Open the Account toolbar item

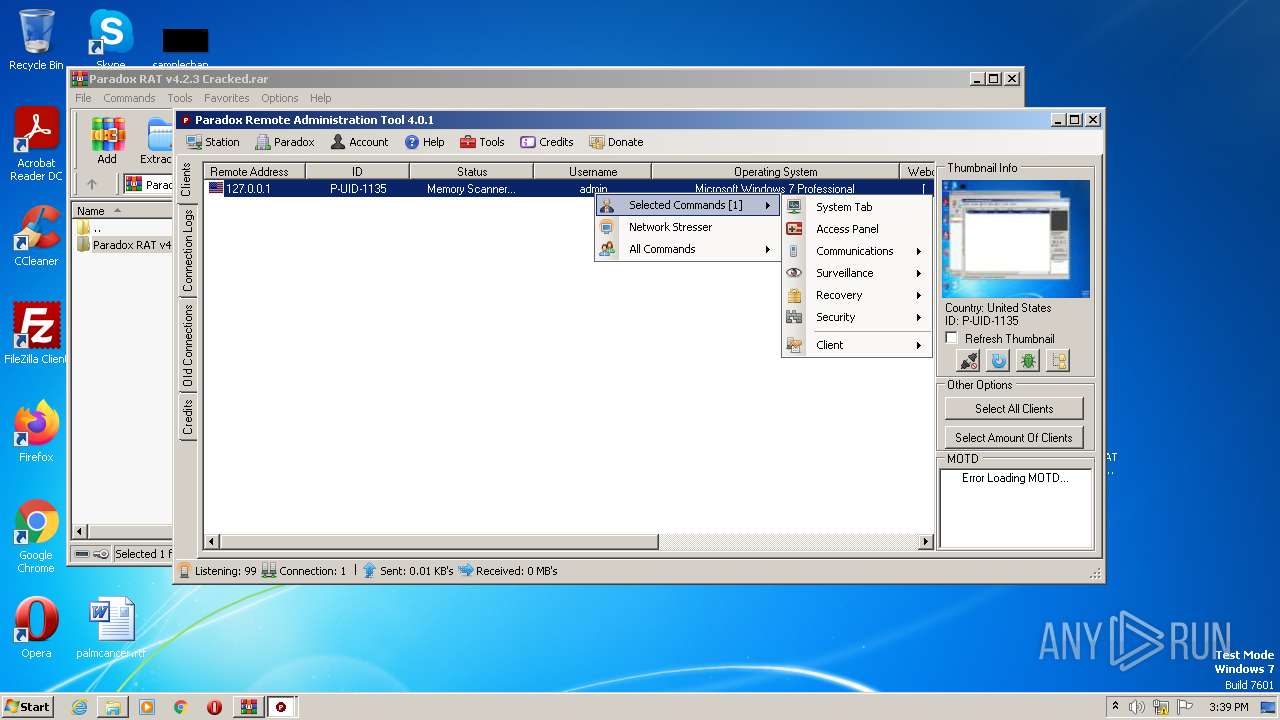(359, 142)
